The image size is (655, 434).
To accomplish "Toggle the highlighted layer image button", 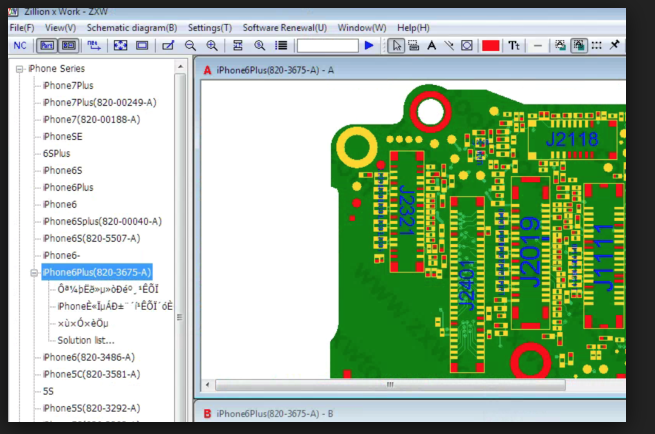I will click(x=579, y=46).
